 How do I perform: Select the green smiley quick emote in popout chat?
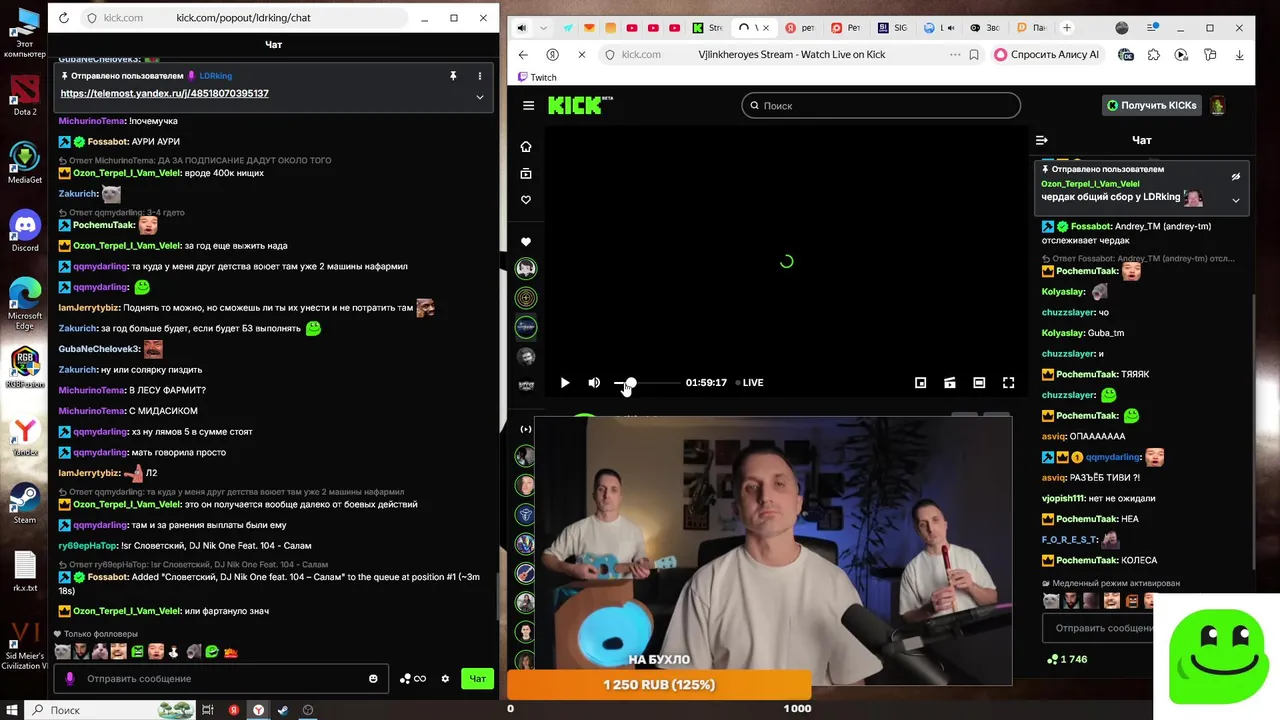[211, 652]
